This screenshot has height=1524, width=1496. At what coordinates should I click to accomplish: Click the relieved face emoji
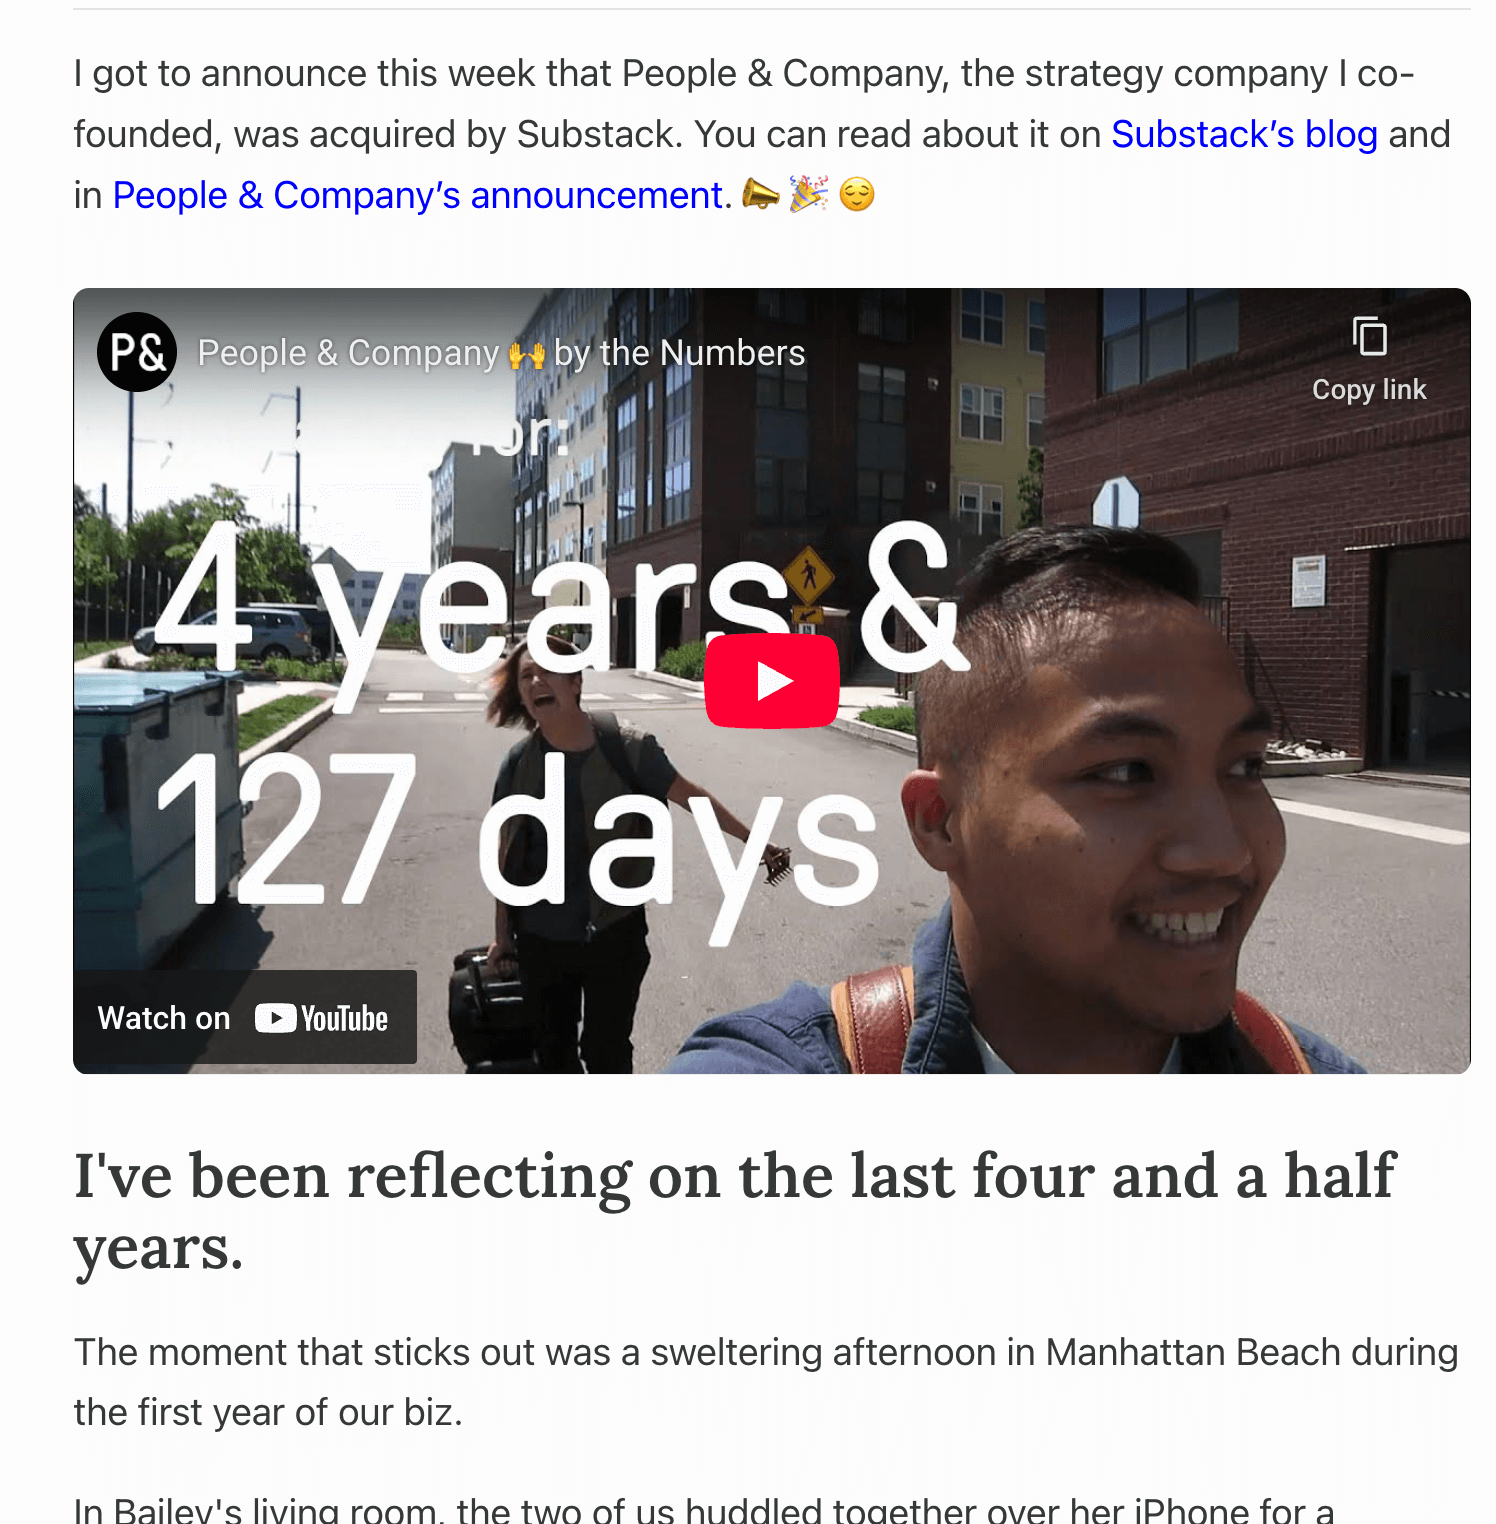857,194
